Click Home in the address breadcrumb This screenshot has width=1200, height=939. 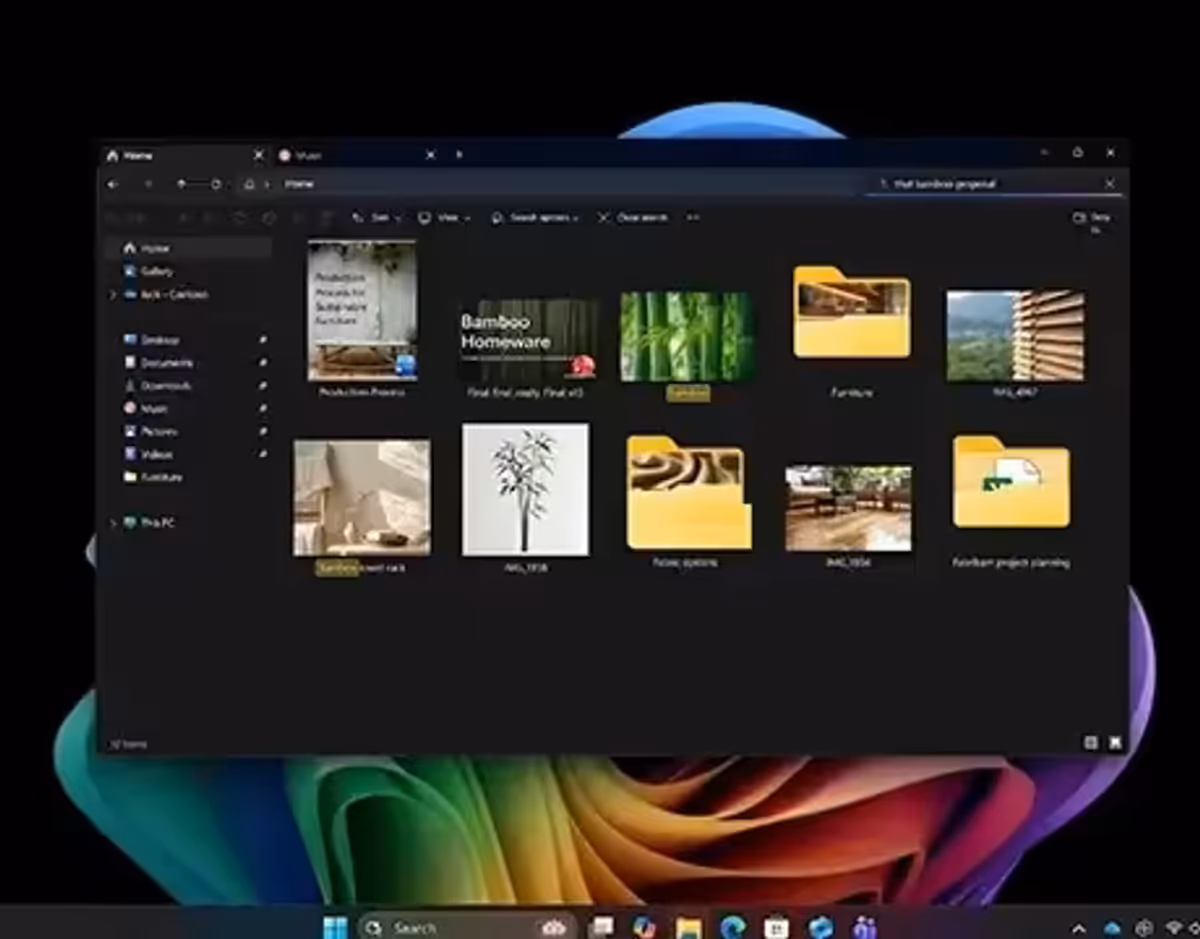pyautogui.click(x=299, y=184)
